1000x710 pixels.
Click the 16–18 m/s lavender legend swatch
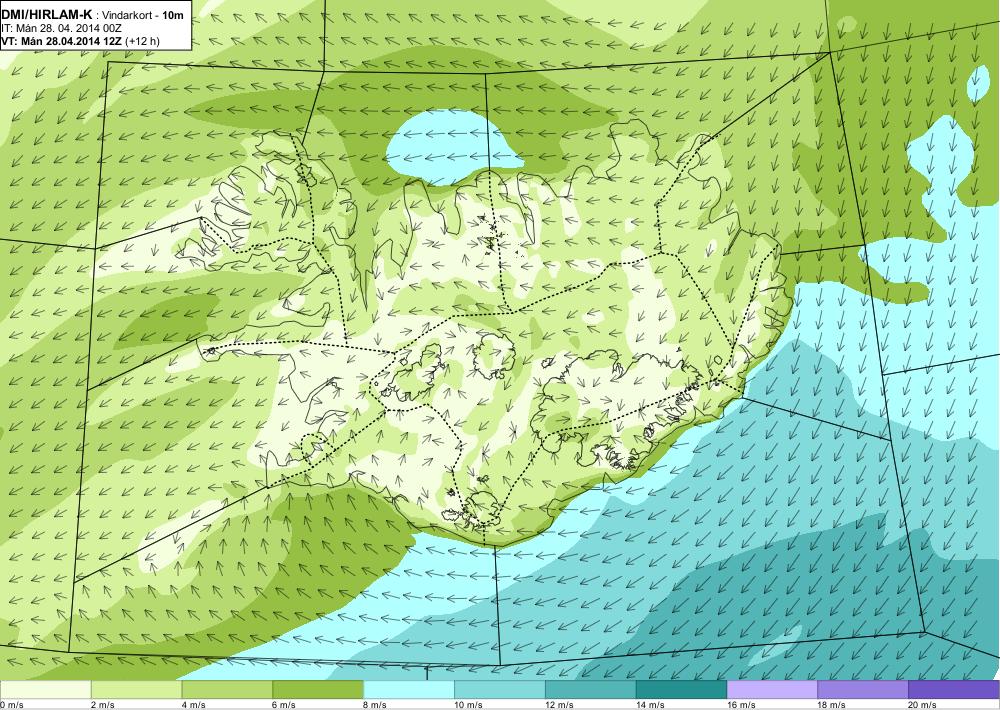point(772,690)
